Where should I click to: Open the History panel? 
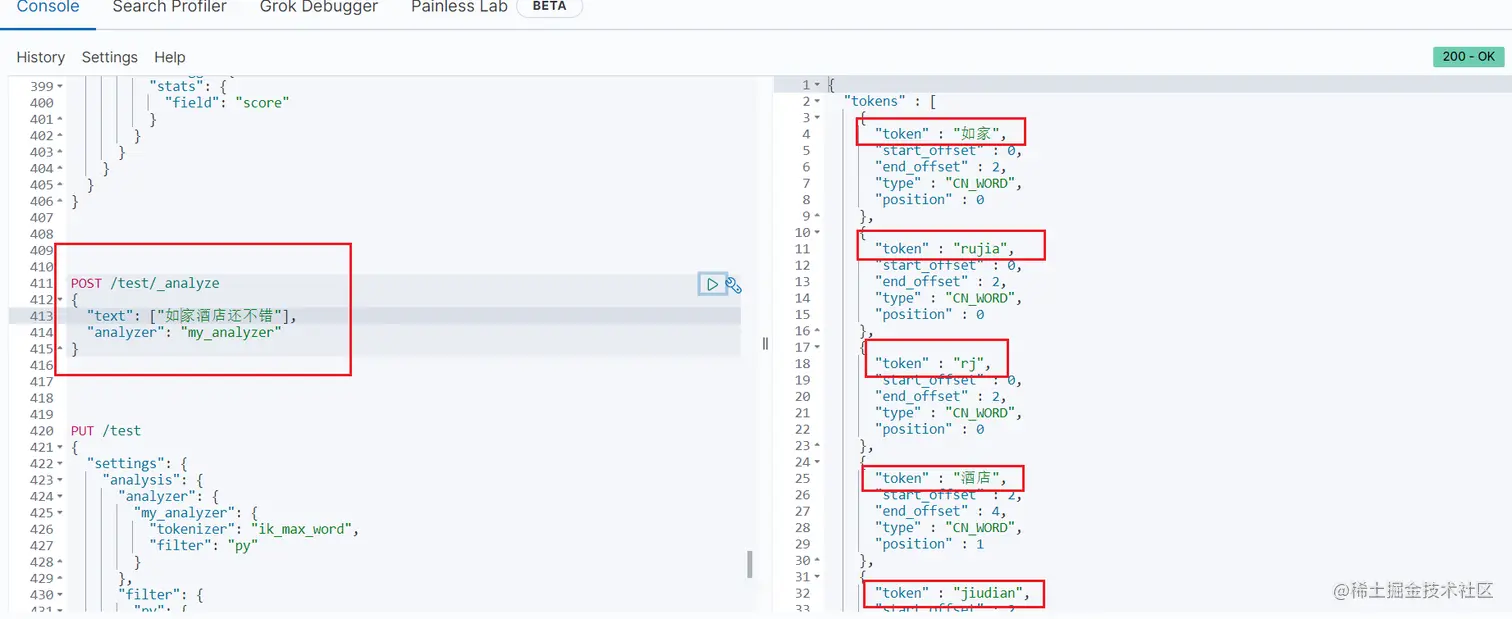coord(41,57)
